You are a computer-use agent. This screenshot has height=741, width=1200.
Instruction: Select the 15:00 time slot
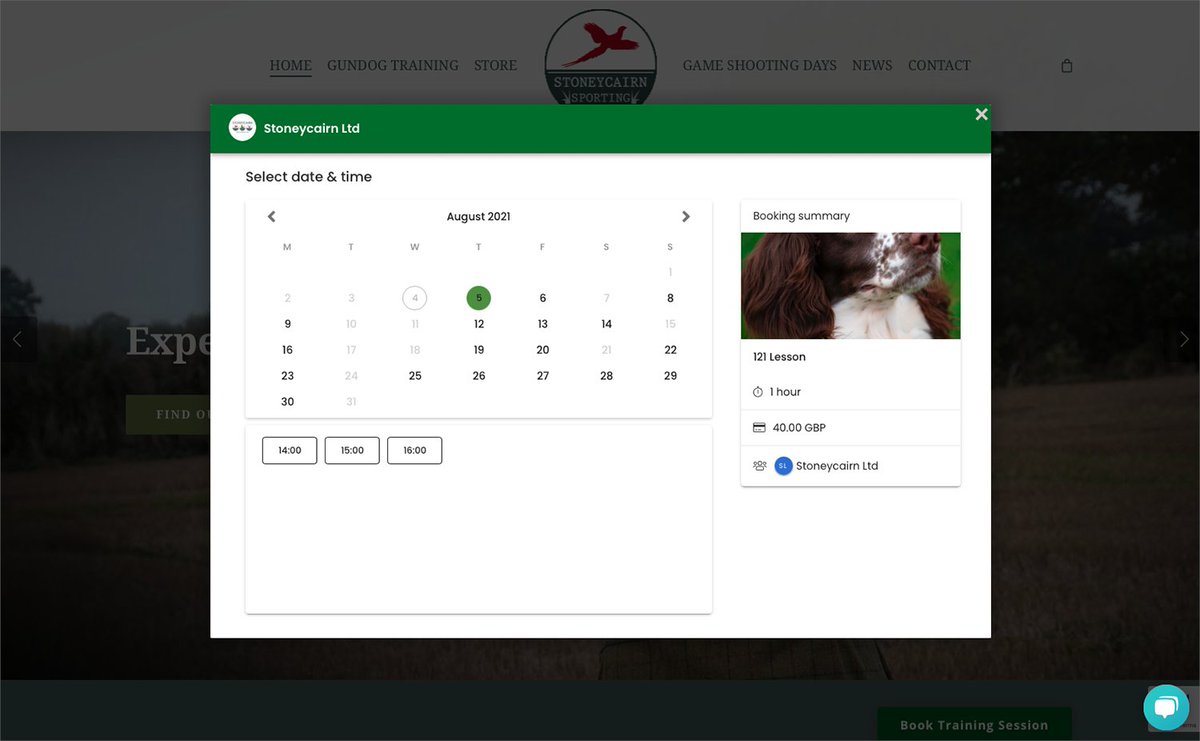click(352, 450)
